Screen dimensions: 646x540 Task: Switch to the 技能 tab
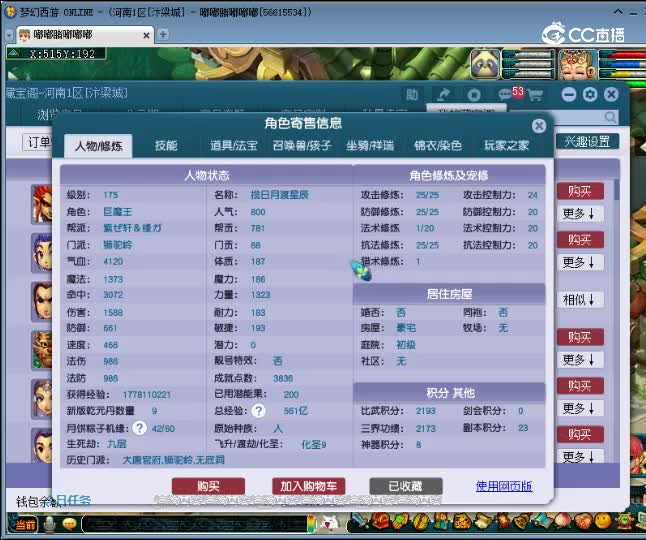click(x=166, y=145)
